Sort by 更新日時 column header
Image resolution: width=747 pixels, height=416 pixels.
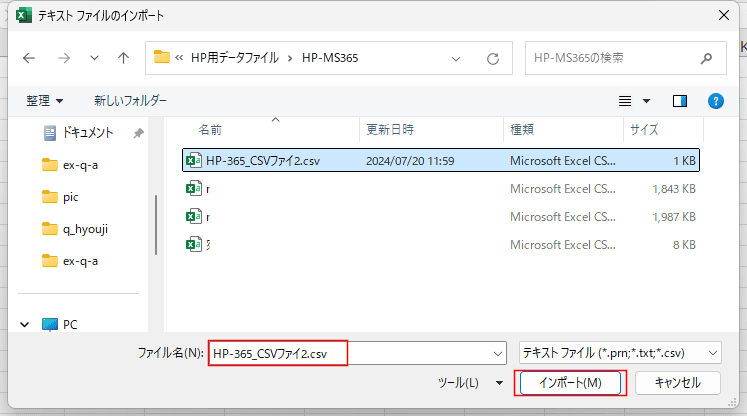tap(390, 130)
